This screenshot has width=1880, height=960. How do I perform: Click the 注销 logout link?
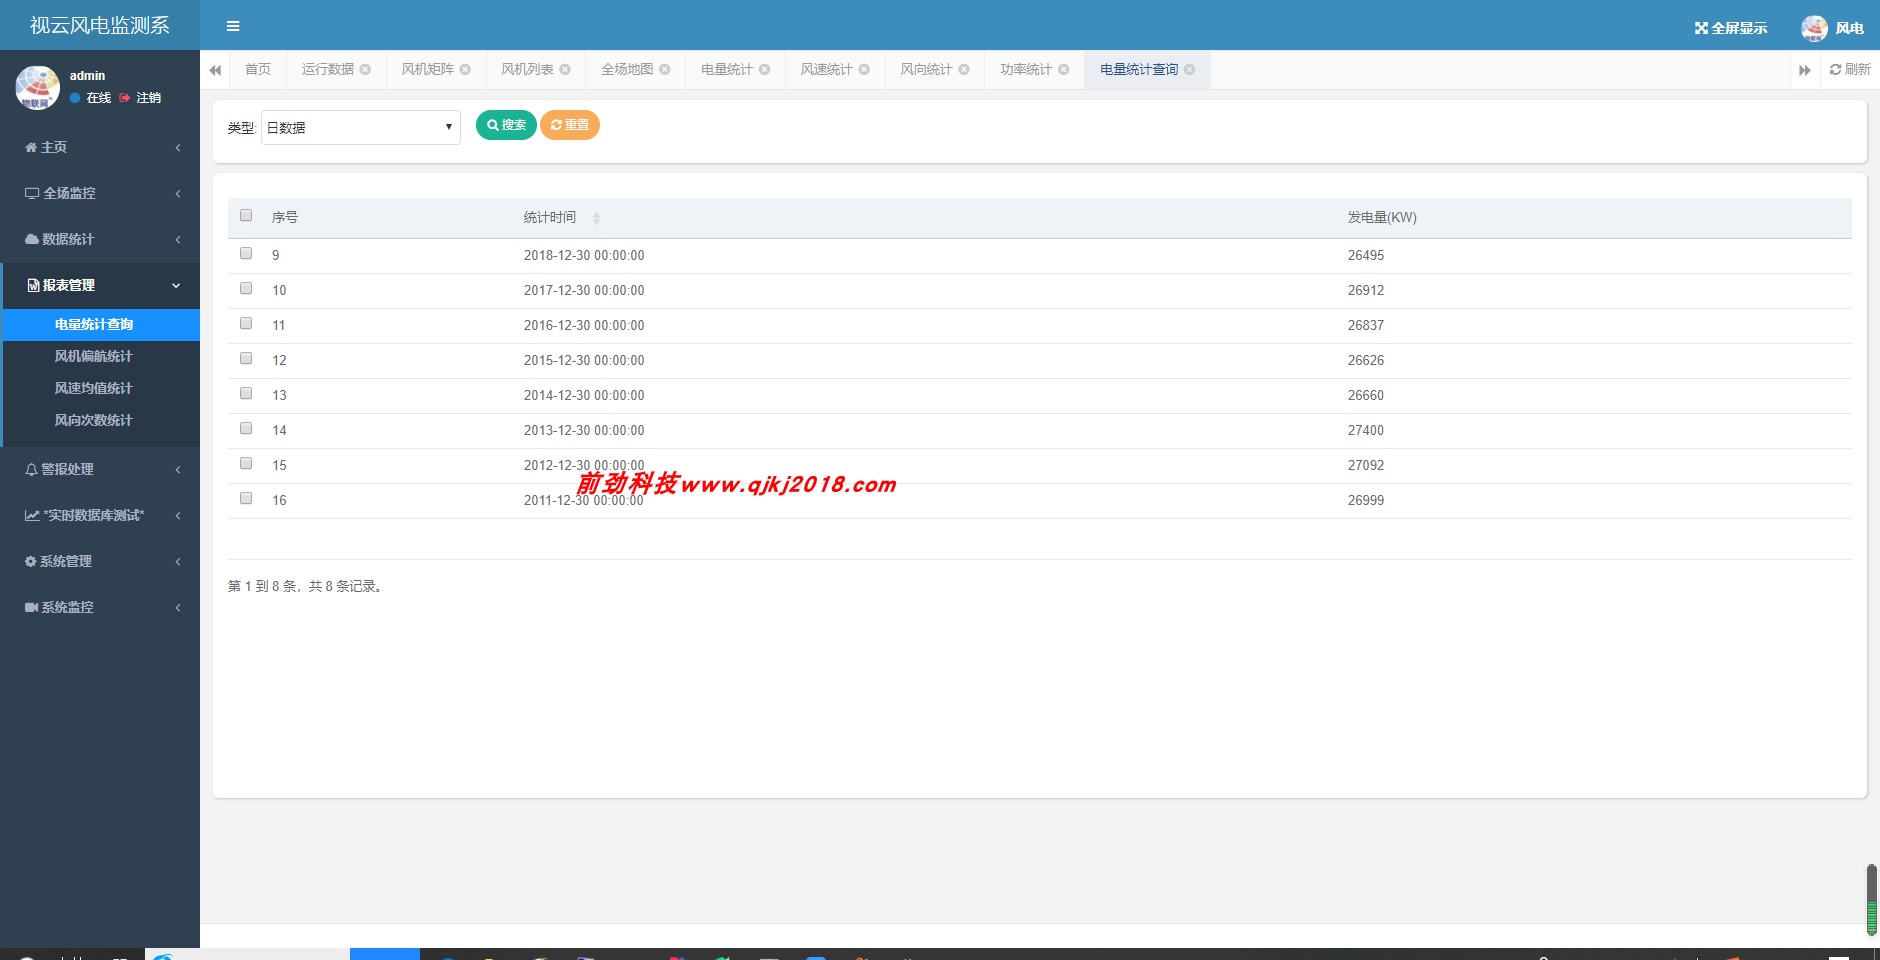pos(147,98)
